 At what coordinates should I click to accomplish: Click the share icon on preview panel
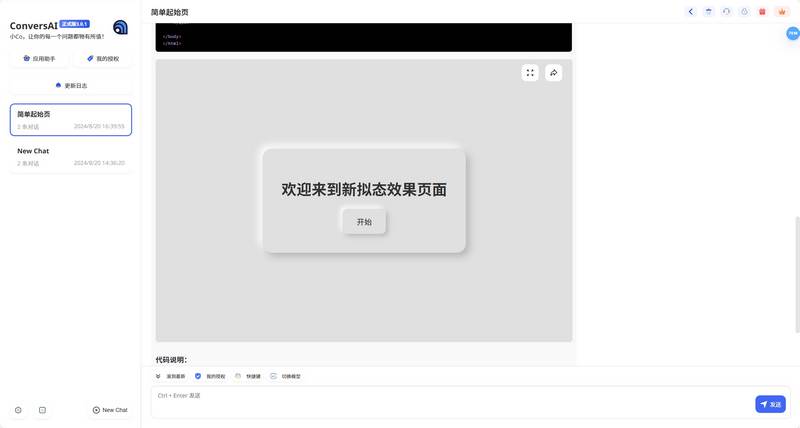tap(554, 72)
